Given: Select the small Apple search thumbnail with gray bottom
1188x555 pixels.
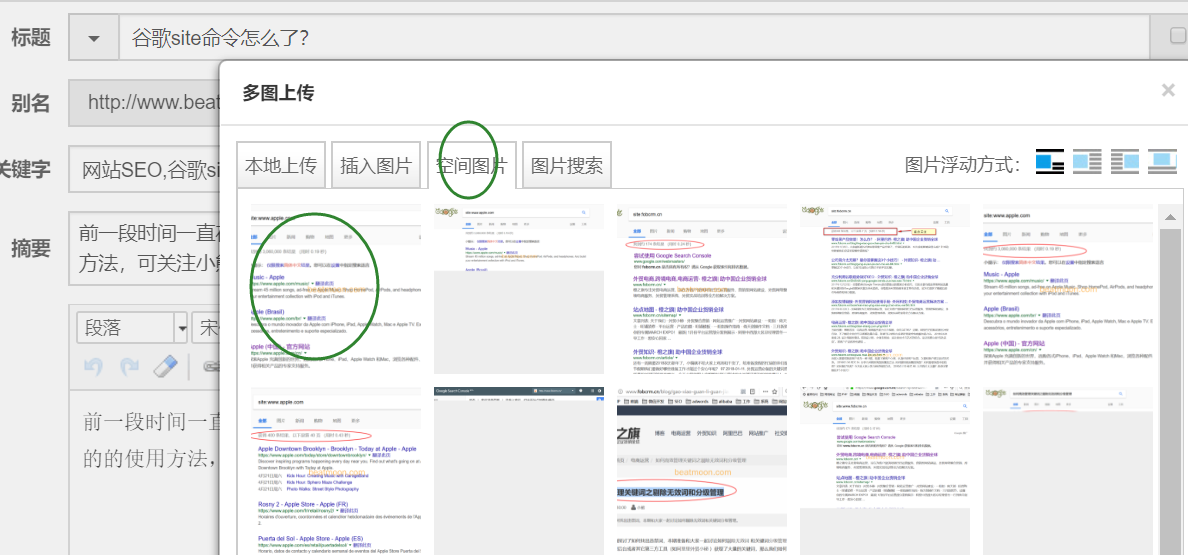Looking at the screenshot, I should click(x=519, y=288).
